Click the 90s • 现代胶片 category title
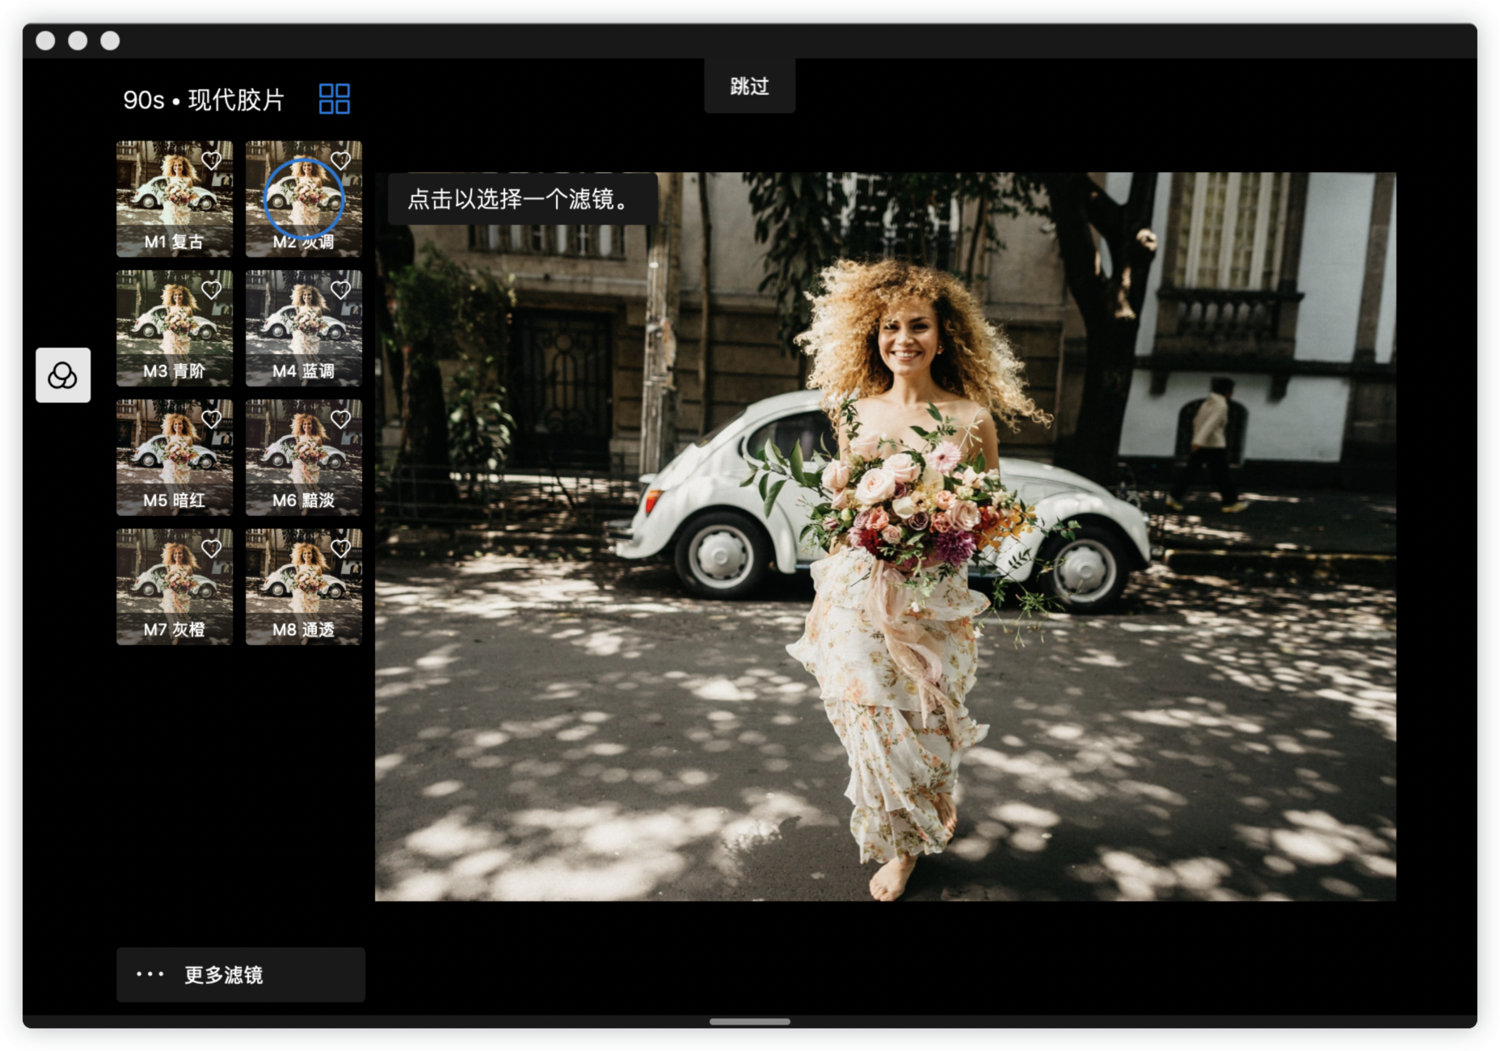The height and width of the screenshot is (1051, 1500). coord(204,100)
